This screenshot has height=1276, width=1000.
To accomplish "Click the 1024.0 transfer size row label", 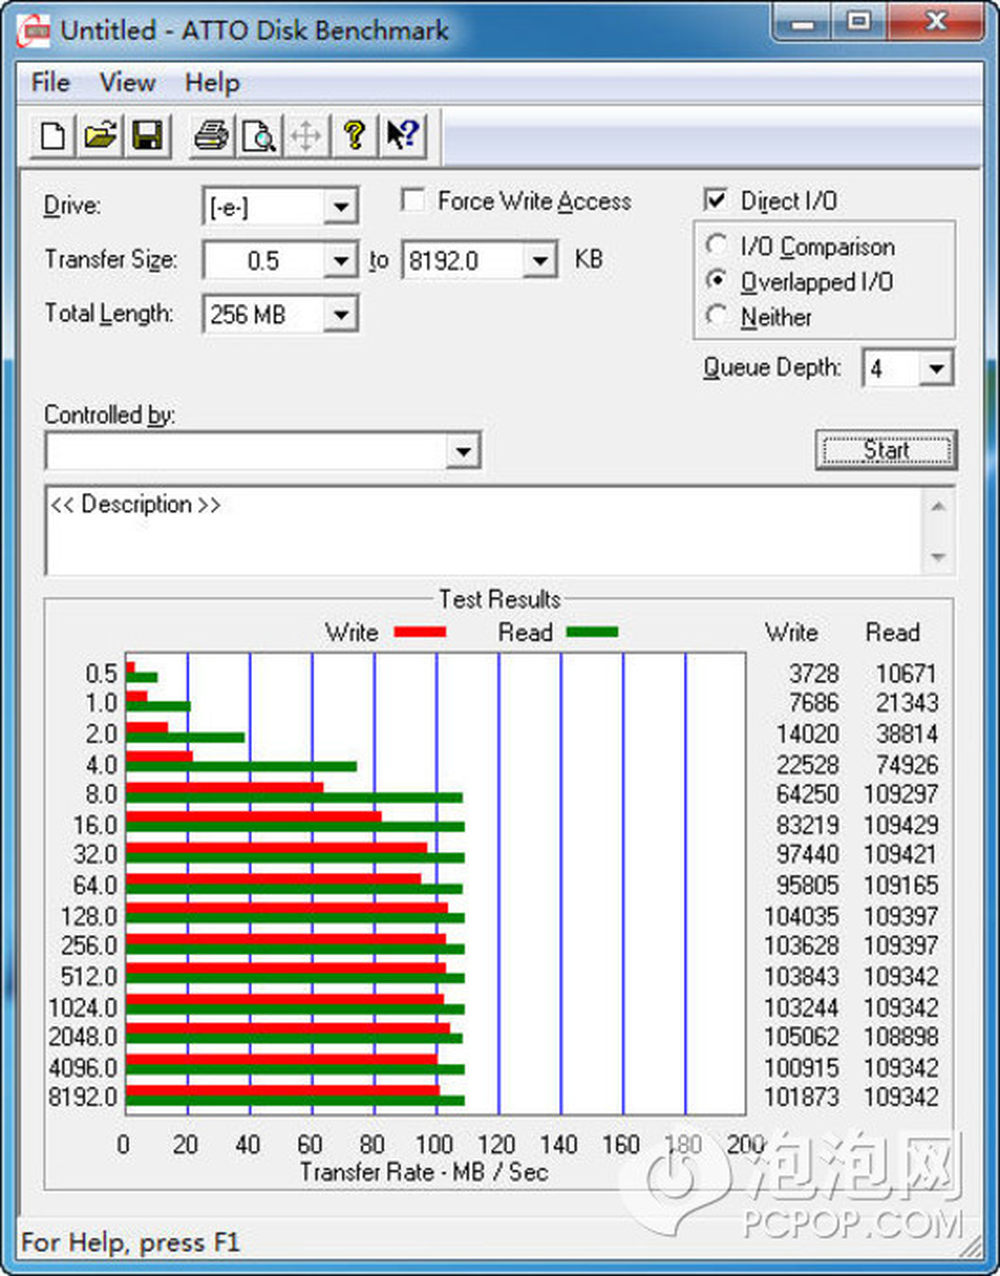I will (x=83, y=1007).
